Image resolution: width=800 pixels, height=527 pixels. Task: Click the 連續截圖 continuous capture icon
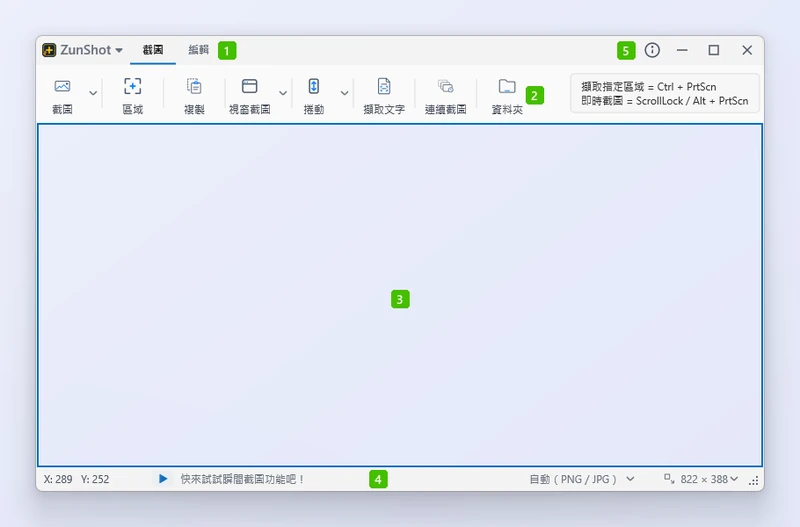pos(446,86)
